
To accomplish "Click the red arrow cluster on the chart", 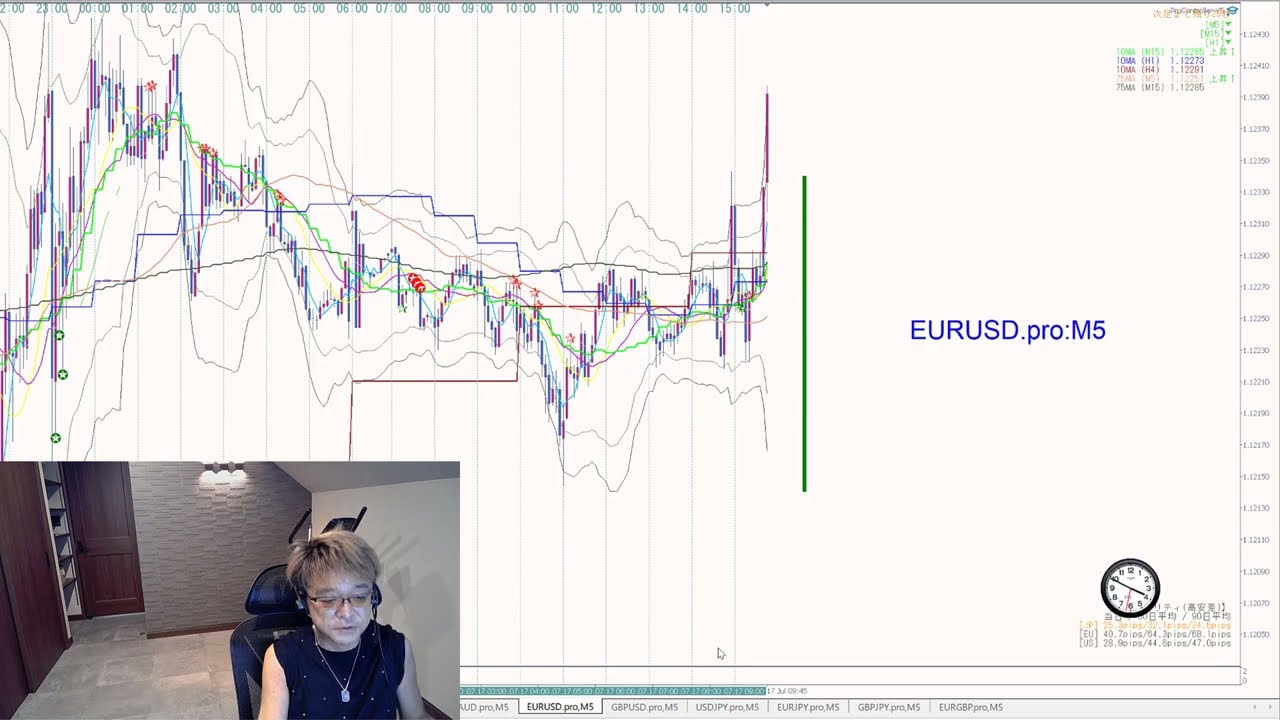I will 416,284.
